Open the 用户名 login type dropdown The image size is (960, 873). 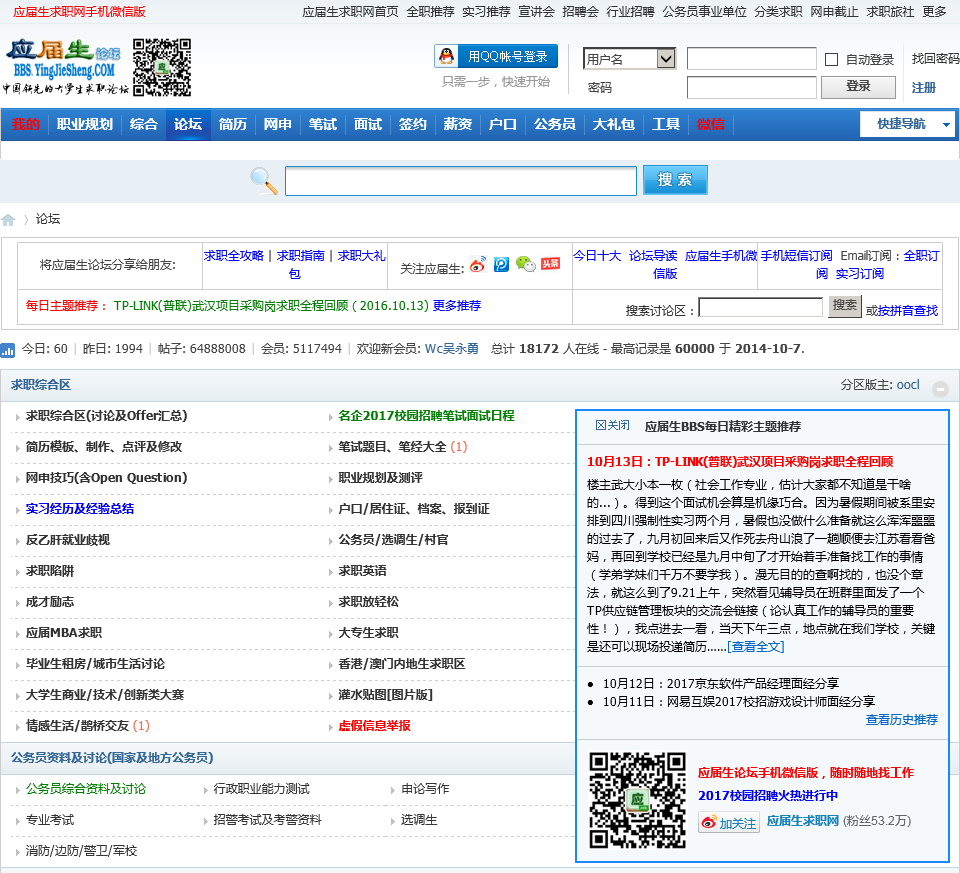[630, 59]
